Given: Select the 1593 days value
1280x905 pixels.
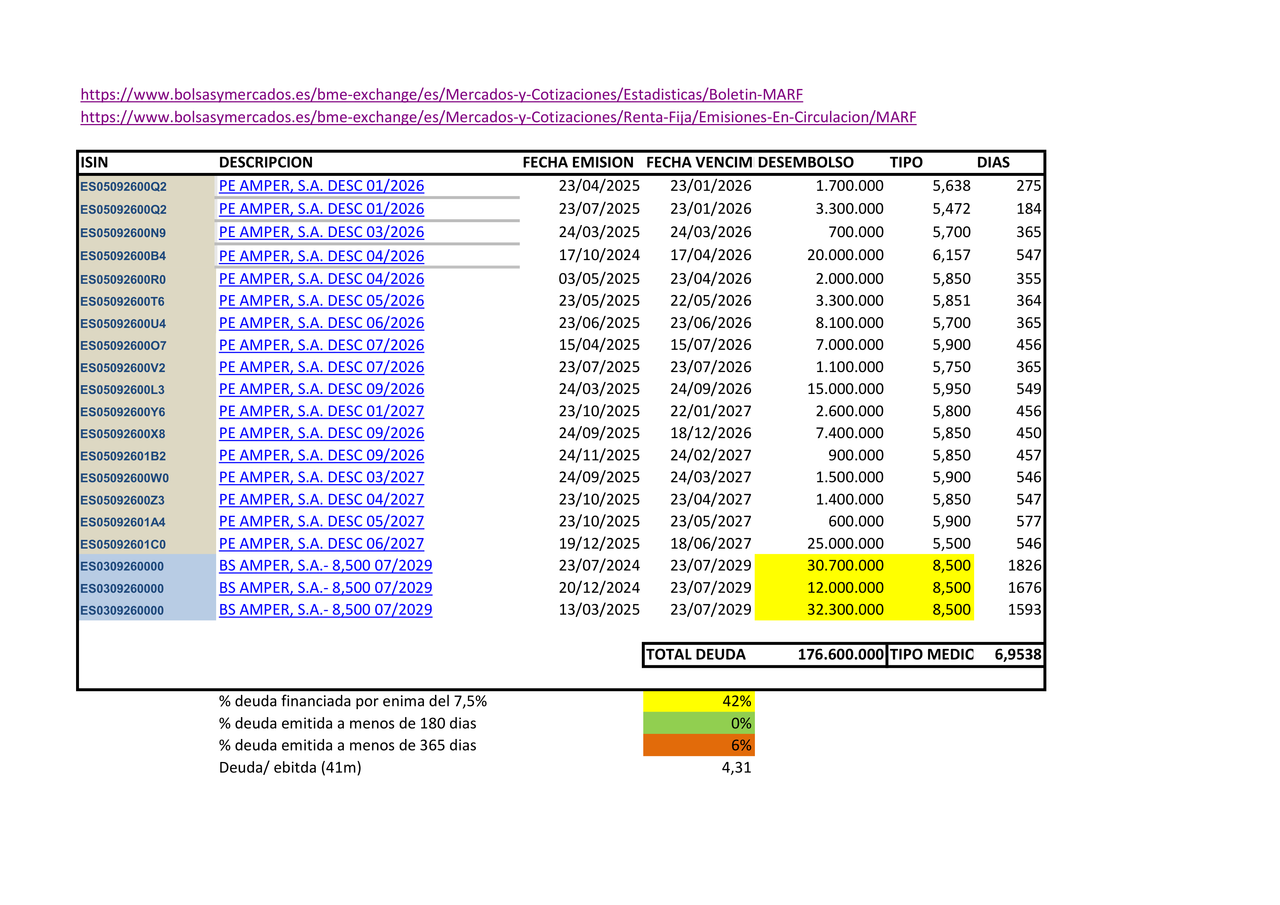Looking at the screenshot, I should pyautogui.click(x=1026, y=610).
